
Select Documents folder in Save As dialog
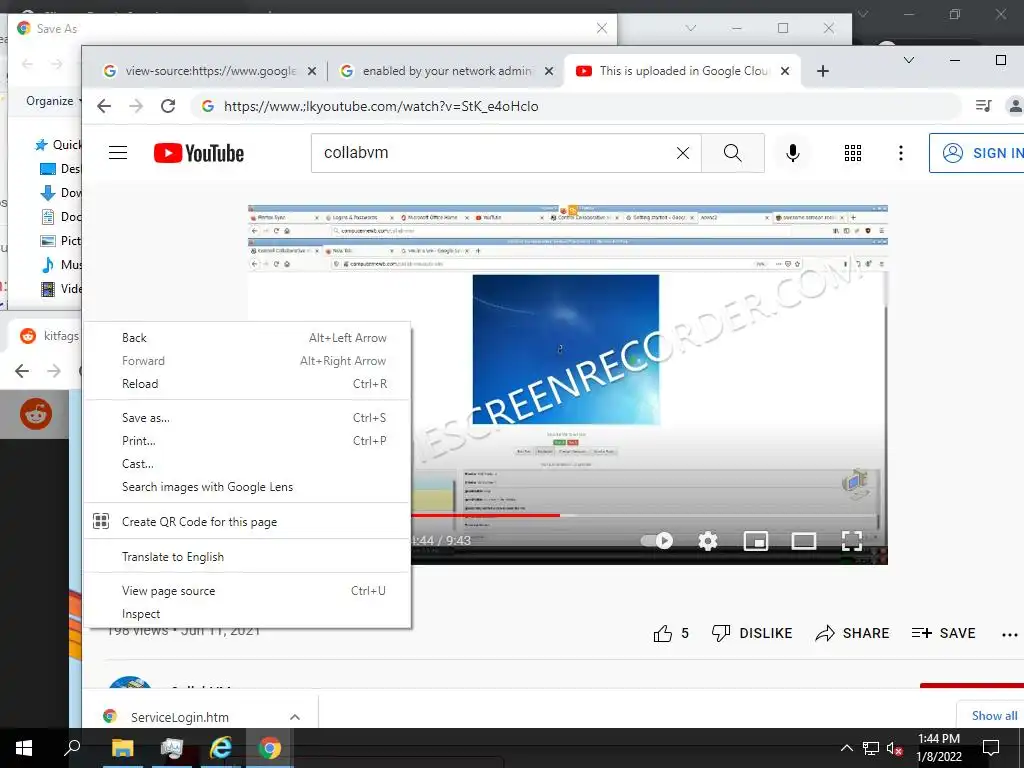coord(61,216)
